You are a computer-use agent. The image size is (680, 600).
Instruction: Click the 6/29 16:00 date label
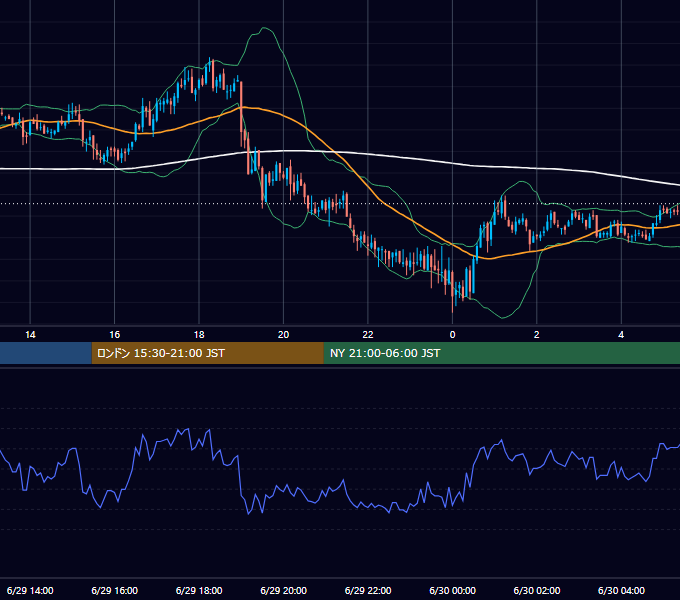pyautogui.click(x=114, y=590)
